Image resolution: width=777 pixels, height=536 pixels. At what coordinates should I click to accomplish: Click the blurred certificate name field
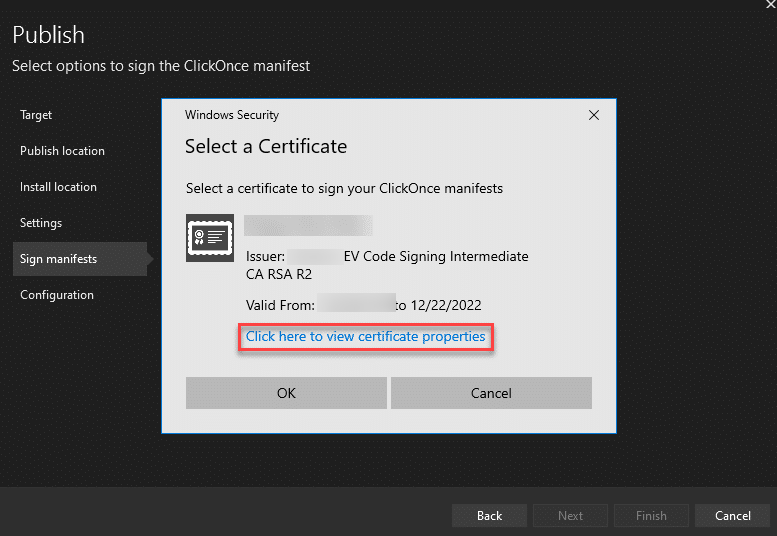308,225
